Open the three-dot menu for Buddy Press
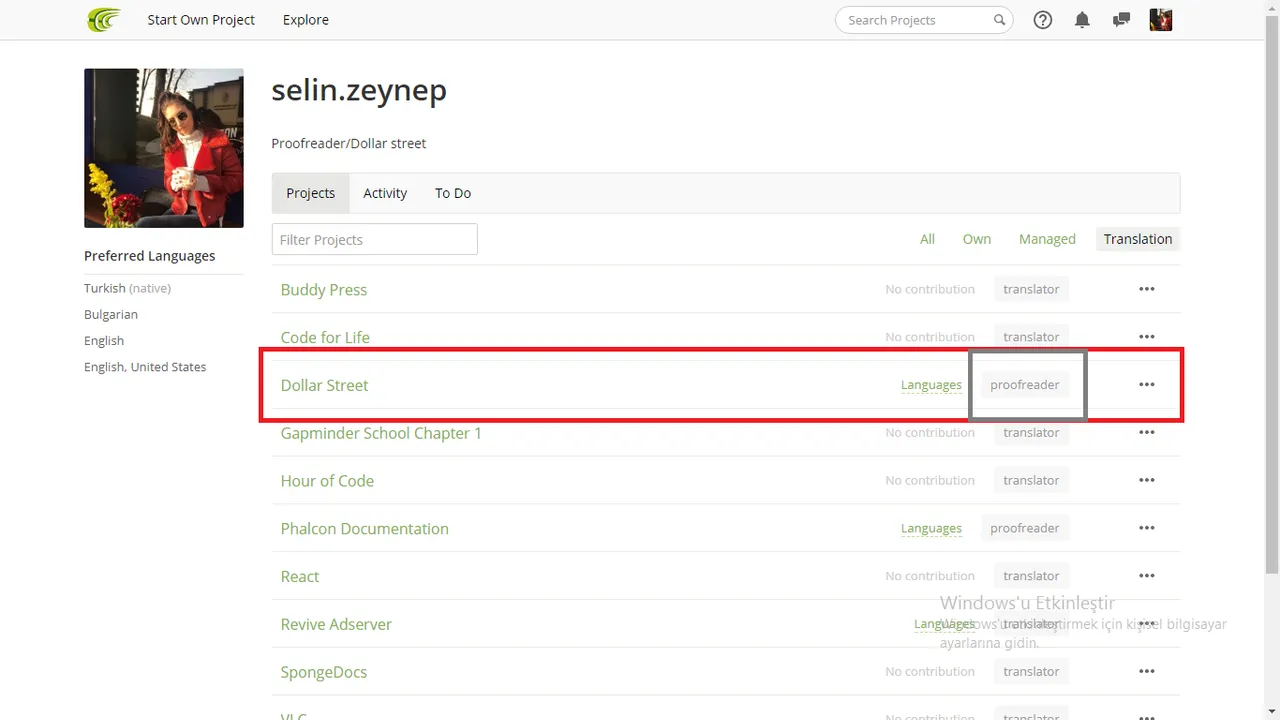Image resolution: width=1280 pixels, height=720 pixels. 1147,289
